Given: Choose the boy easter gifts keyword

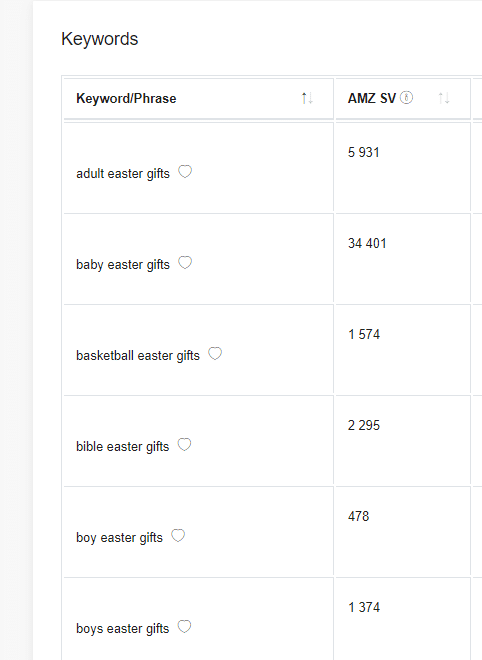Looking at the screenshot, I should pos(119,538).
